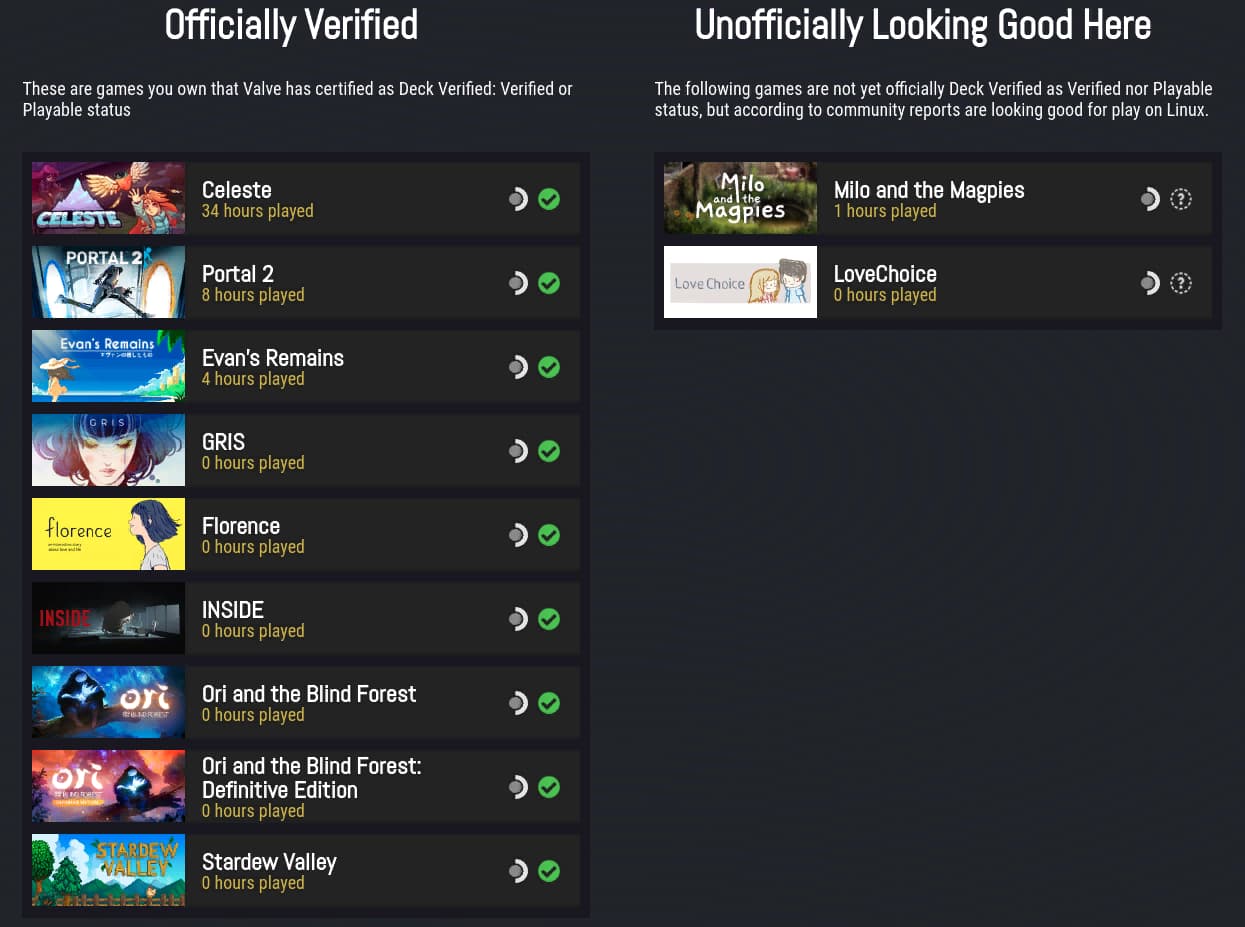
Task: Click the '34 hours played' text under Celeste
Action: tap(258, 211)
